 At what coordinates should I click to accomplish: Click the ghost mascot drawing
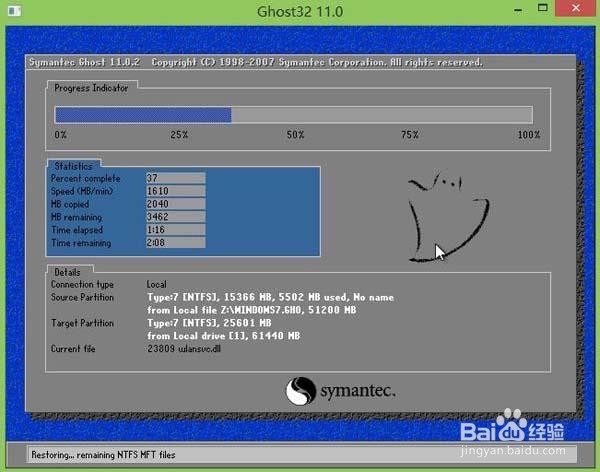(448, 216)
